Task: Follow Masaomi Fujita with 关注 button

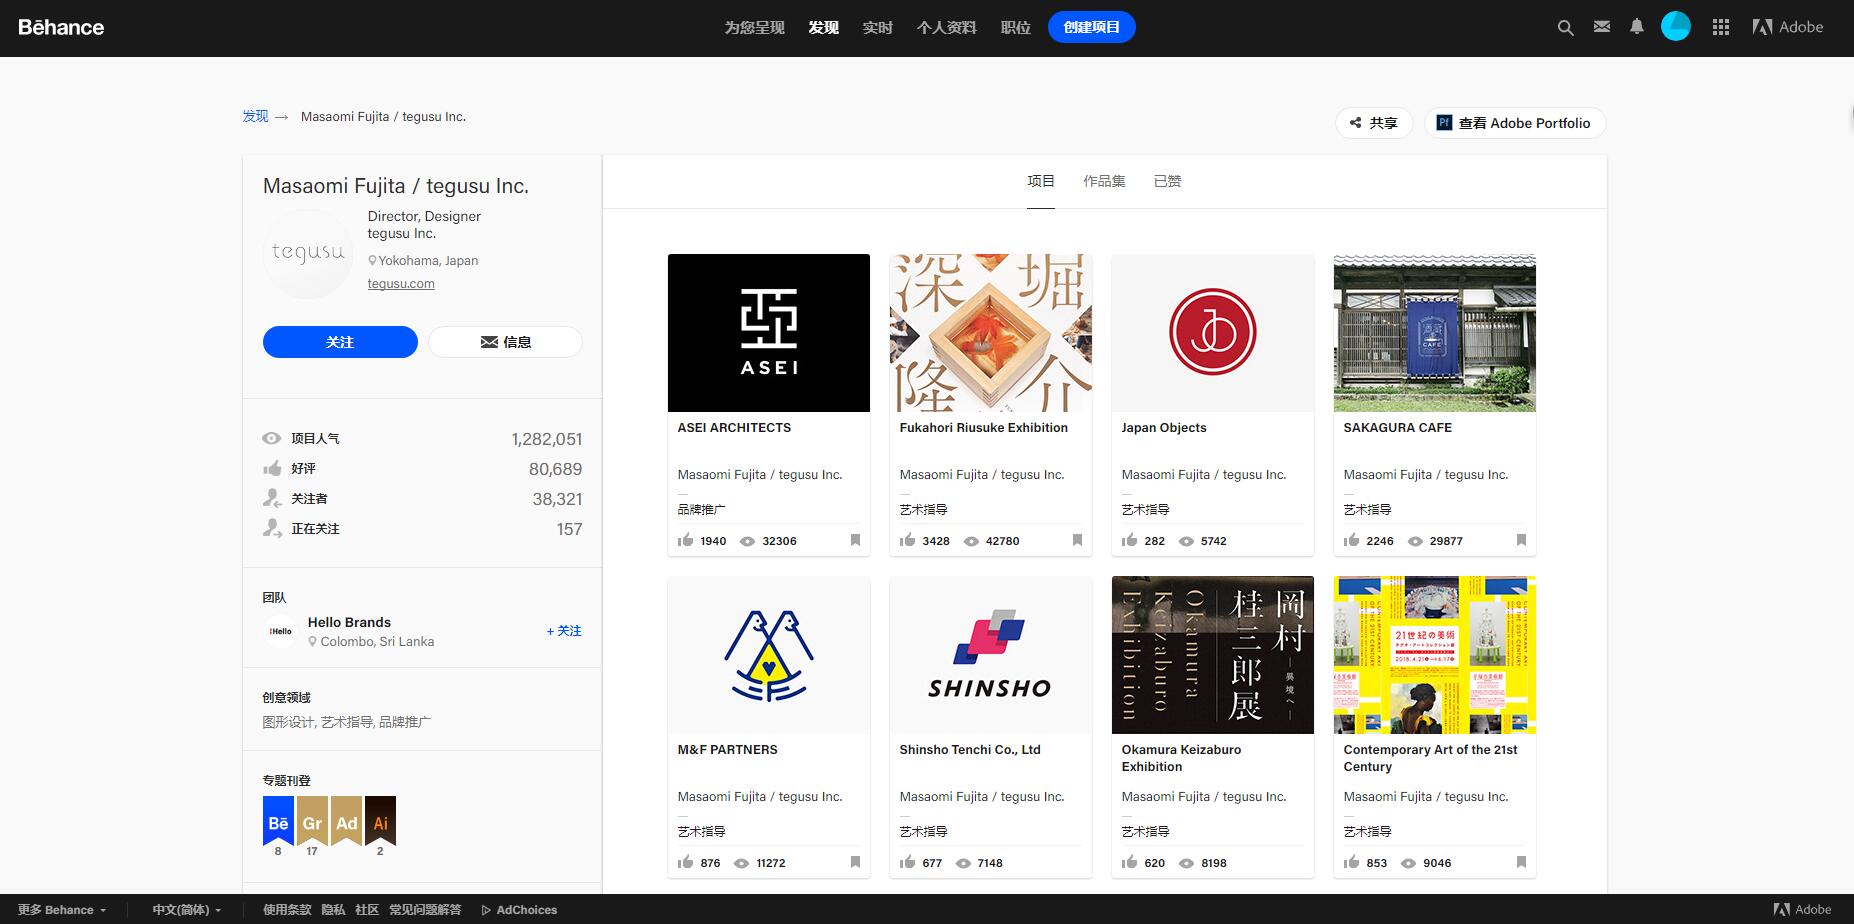Action: point(340,342)
